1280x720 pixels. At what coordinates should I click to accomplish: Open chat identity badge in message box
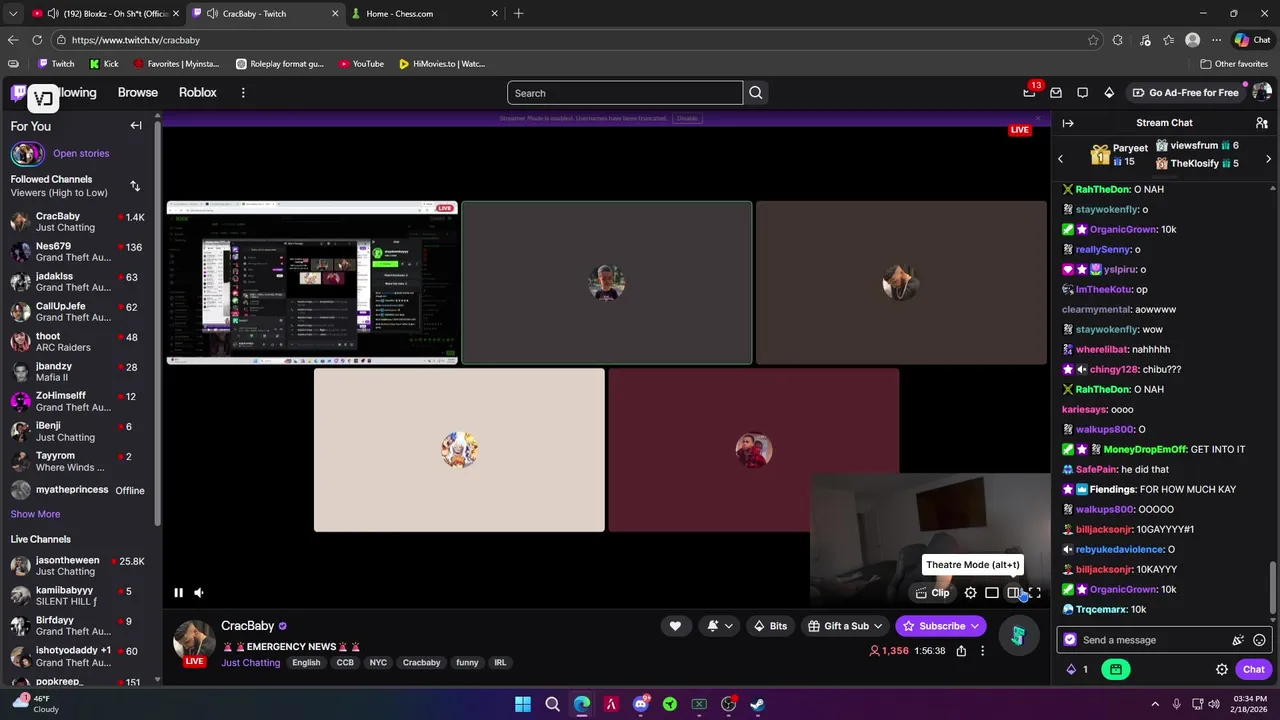(1070, 640)
